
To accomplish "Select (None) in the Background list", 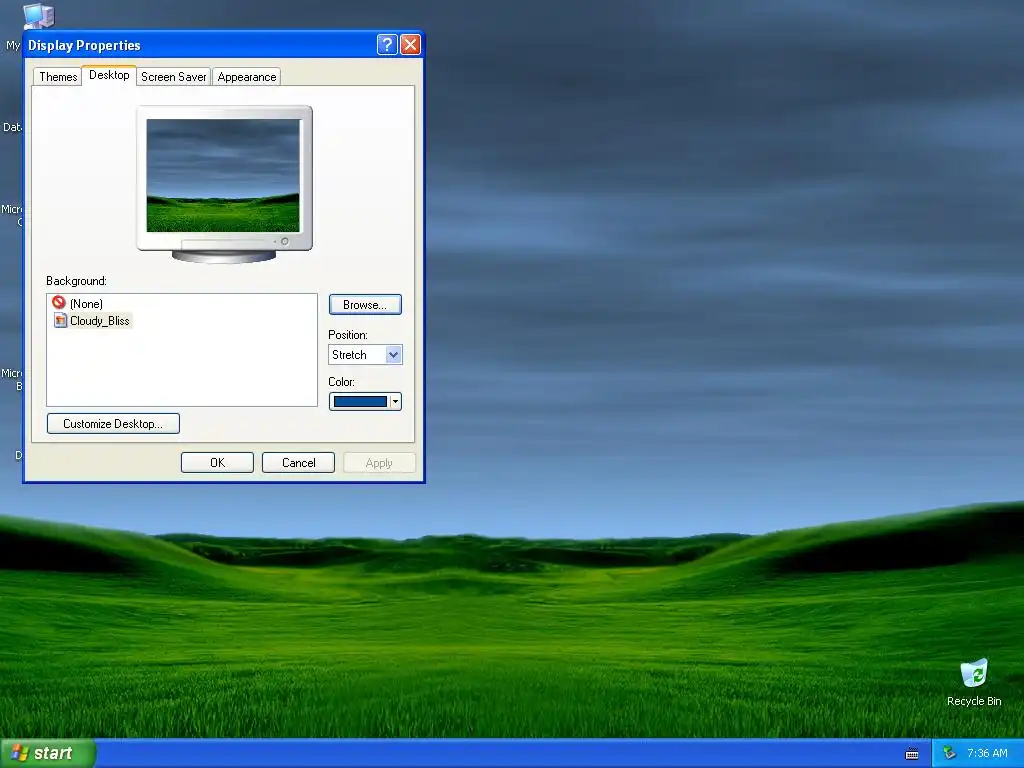I will pyautogui.click(x=86, y=304).
